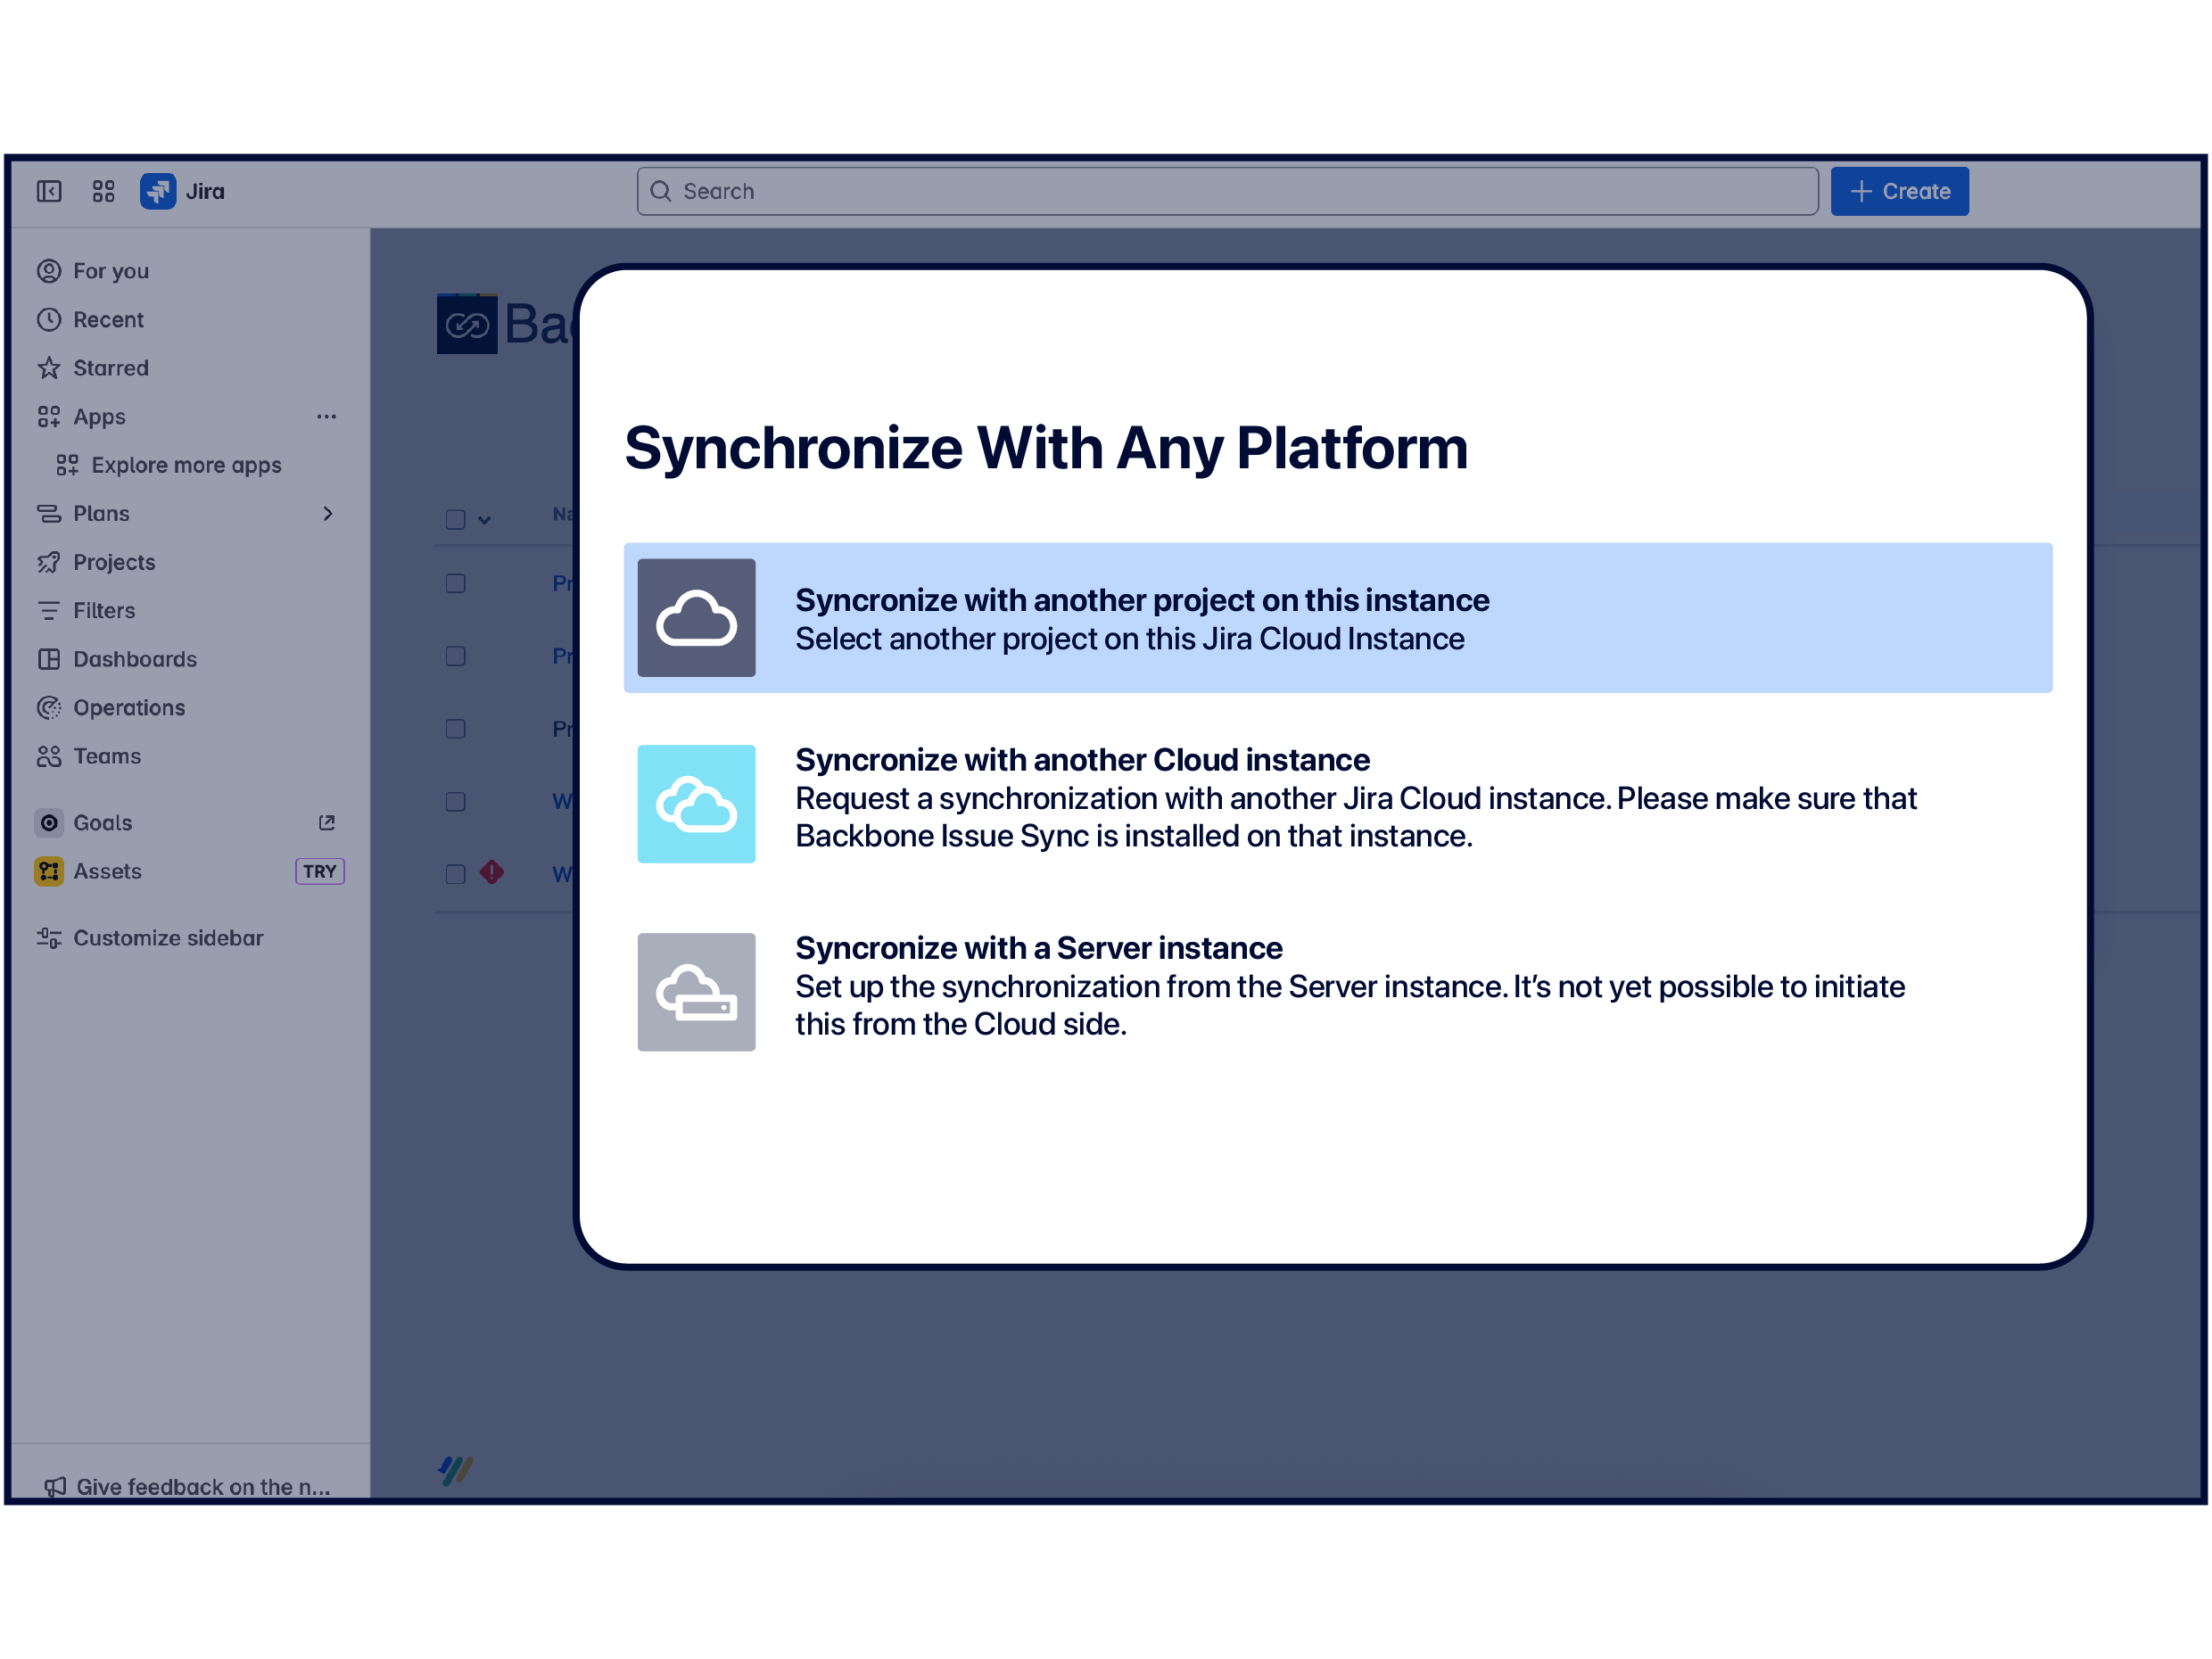Click the grey cloud-server icon
Image resolution: width=2212 pixels, height=1659 pixels.
(697, 992)
